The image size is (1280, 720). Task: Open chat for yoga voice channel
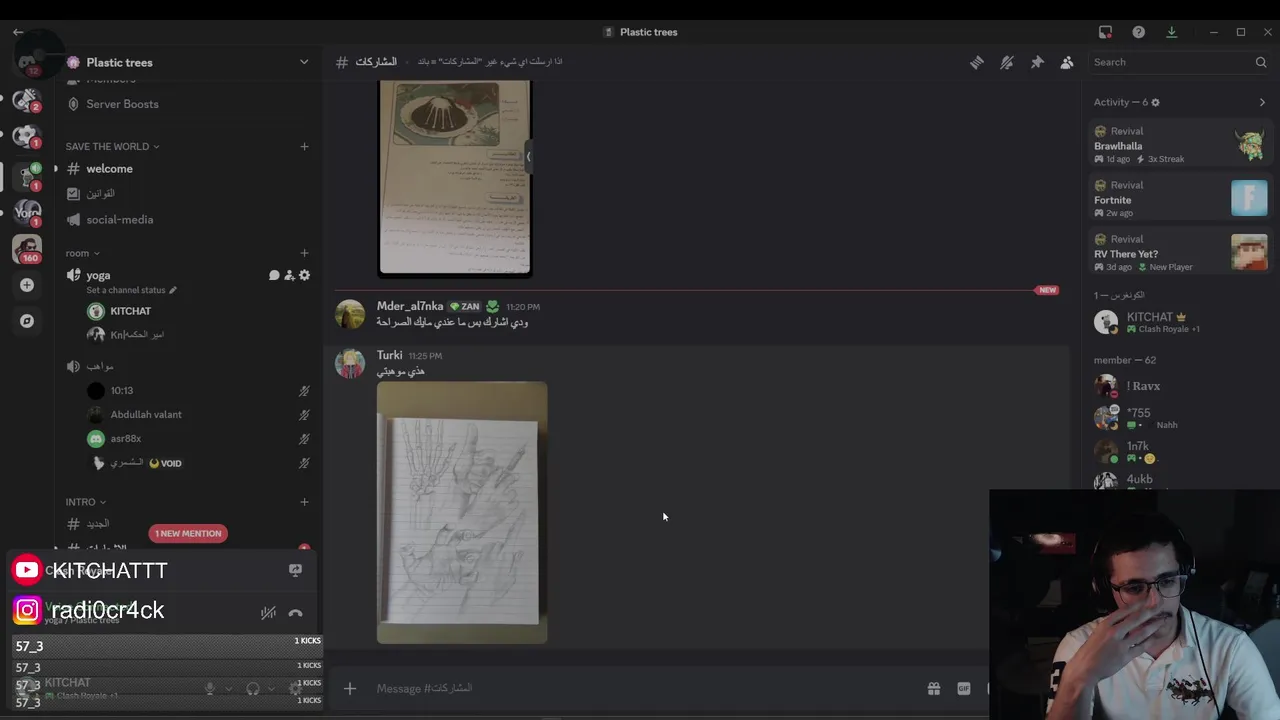tap(273, 275)
